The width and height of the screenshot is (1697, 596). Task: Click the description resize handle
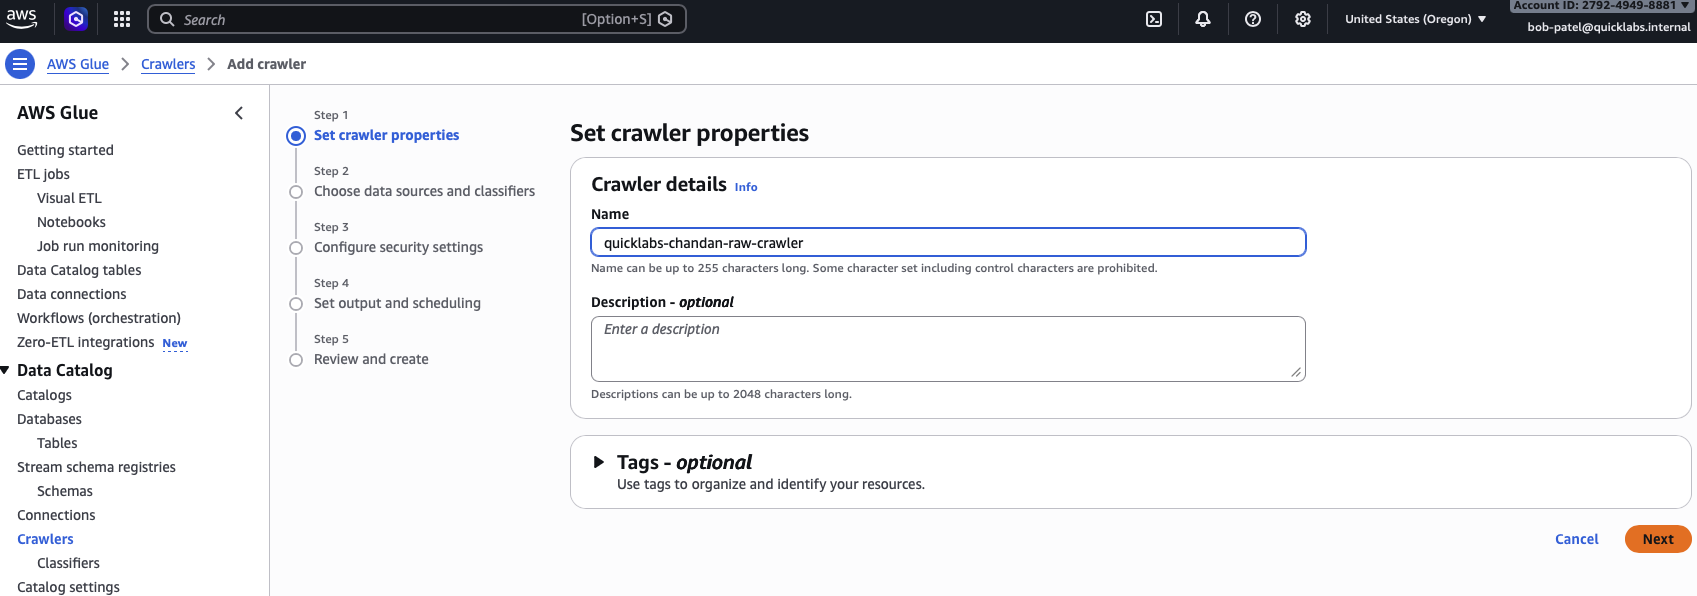click(1296, 372)
